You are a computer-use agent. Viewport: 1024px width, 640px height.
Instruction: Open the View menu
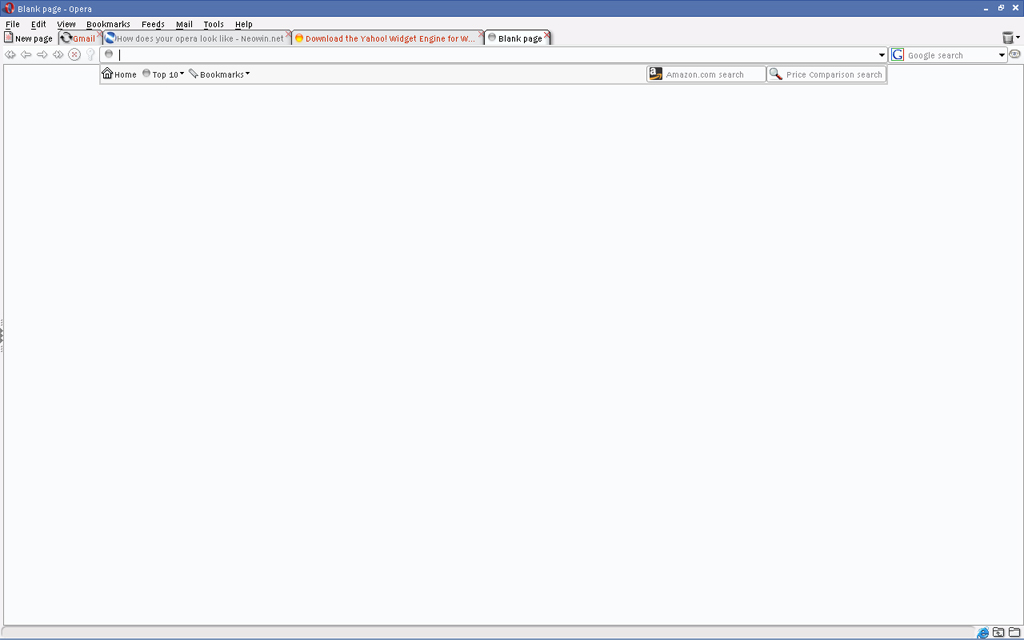pyautogui.click(x=66, y=24)
